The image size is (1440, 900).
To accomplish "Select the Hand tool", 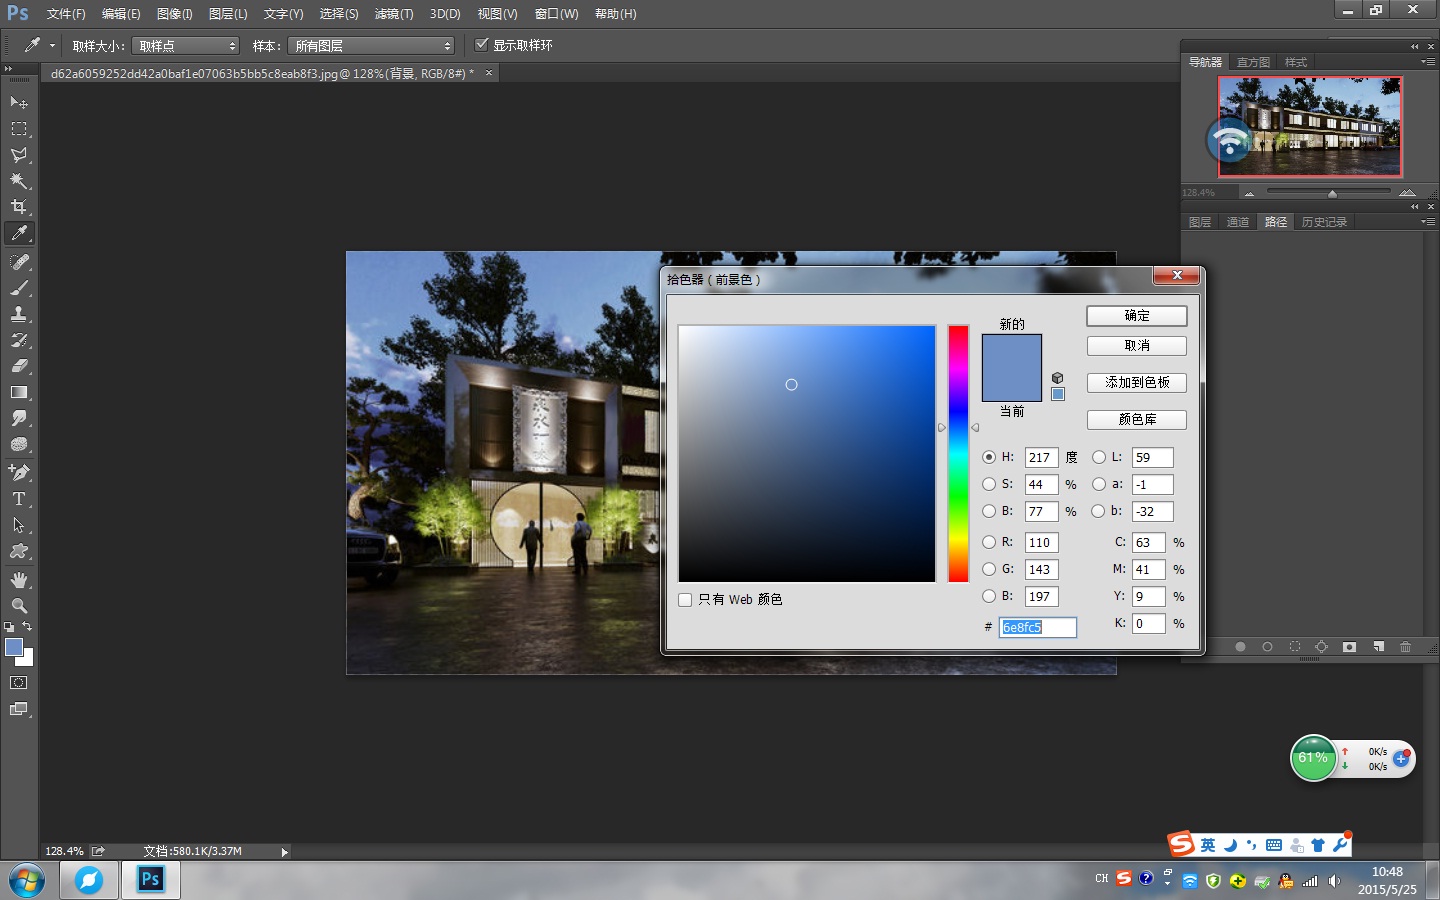I will pos(19,580).
